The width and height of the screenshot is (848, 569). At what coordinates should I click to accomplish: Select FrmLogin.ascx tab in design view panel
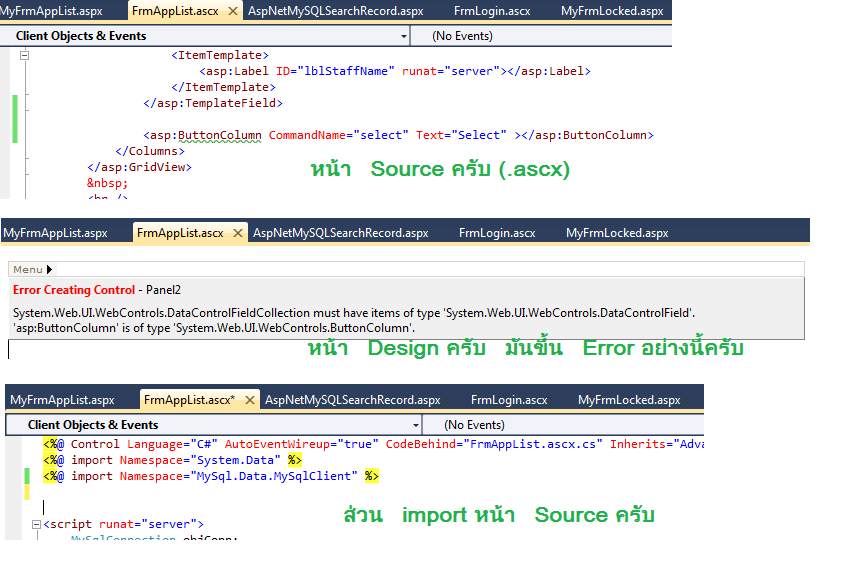pyautogui.click(x=497, y=233)
